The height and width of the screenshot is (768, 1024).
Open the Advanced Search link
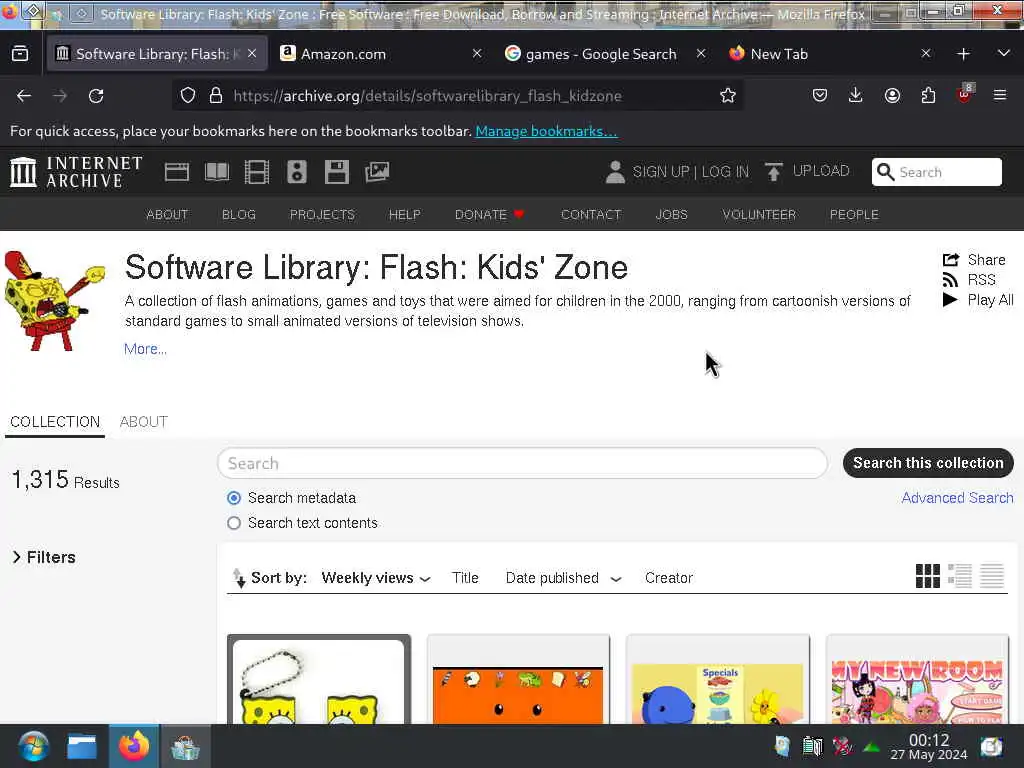pyautogui.click(x=957, y=498)
